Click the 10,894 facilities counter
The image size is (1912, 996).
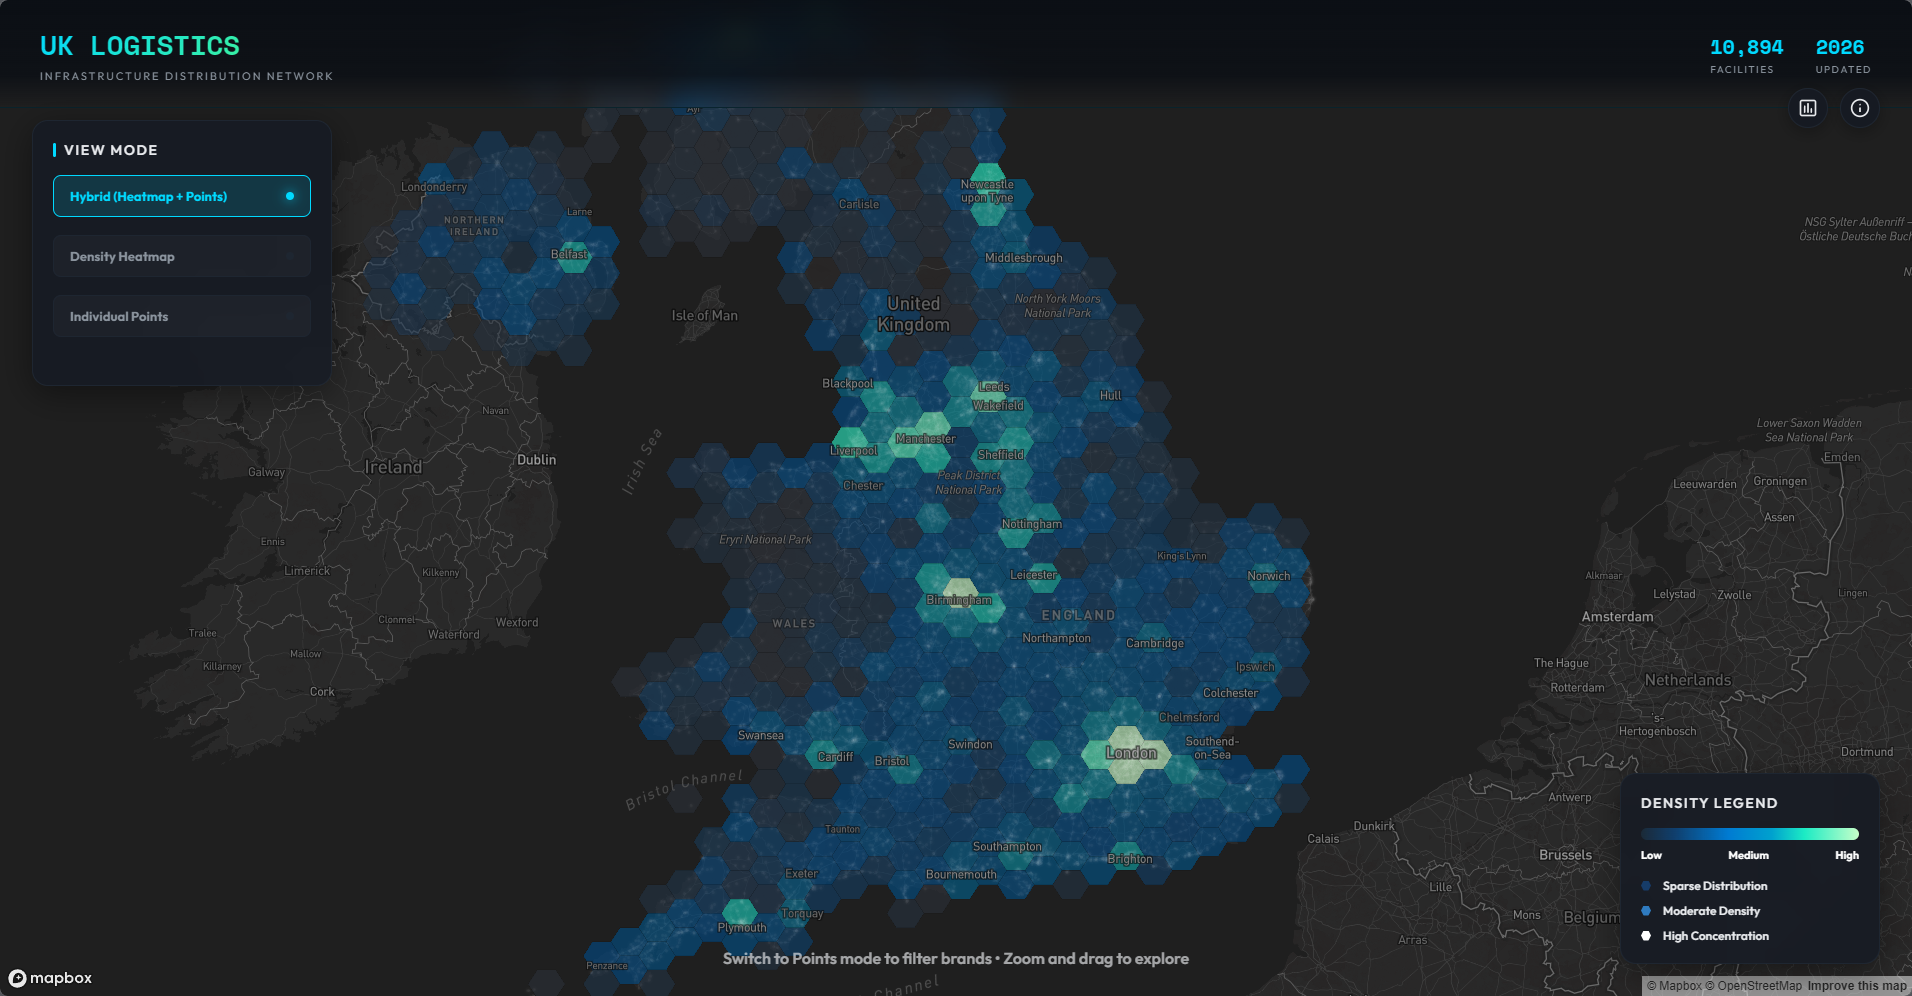coord(1746,47)
